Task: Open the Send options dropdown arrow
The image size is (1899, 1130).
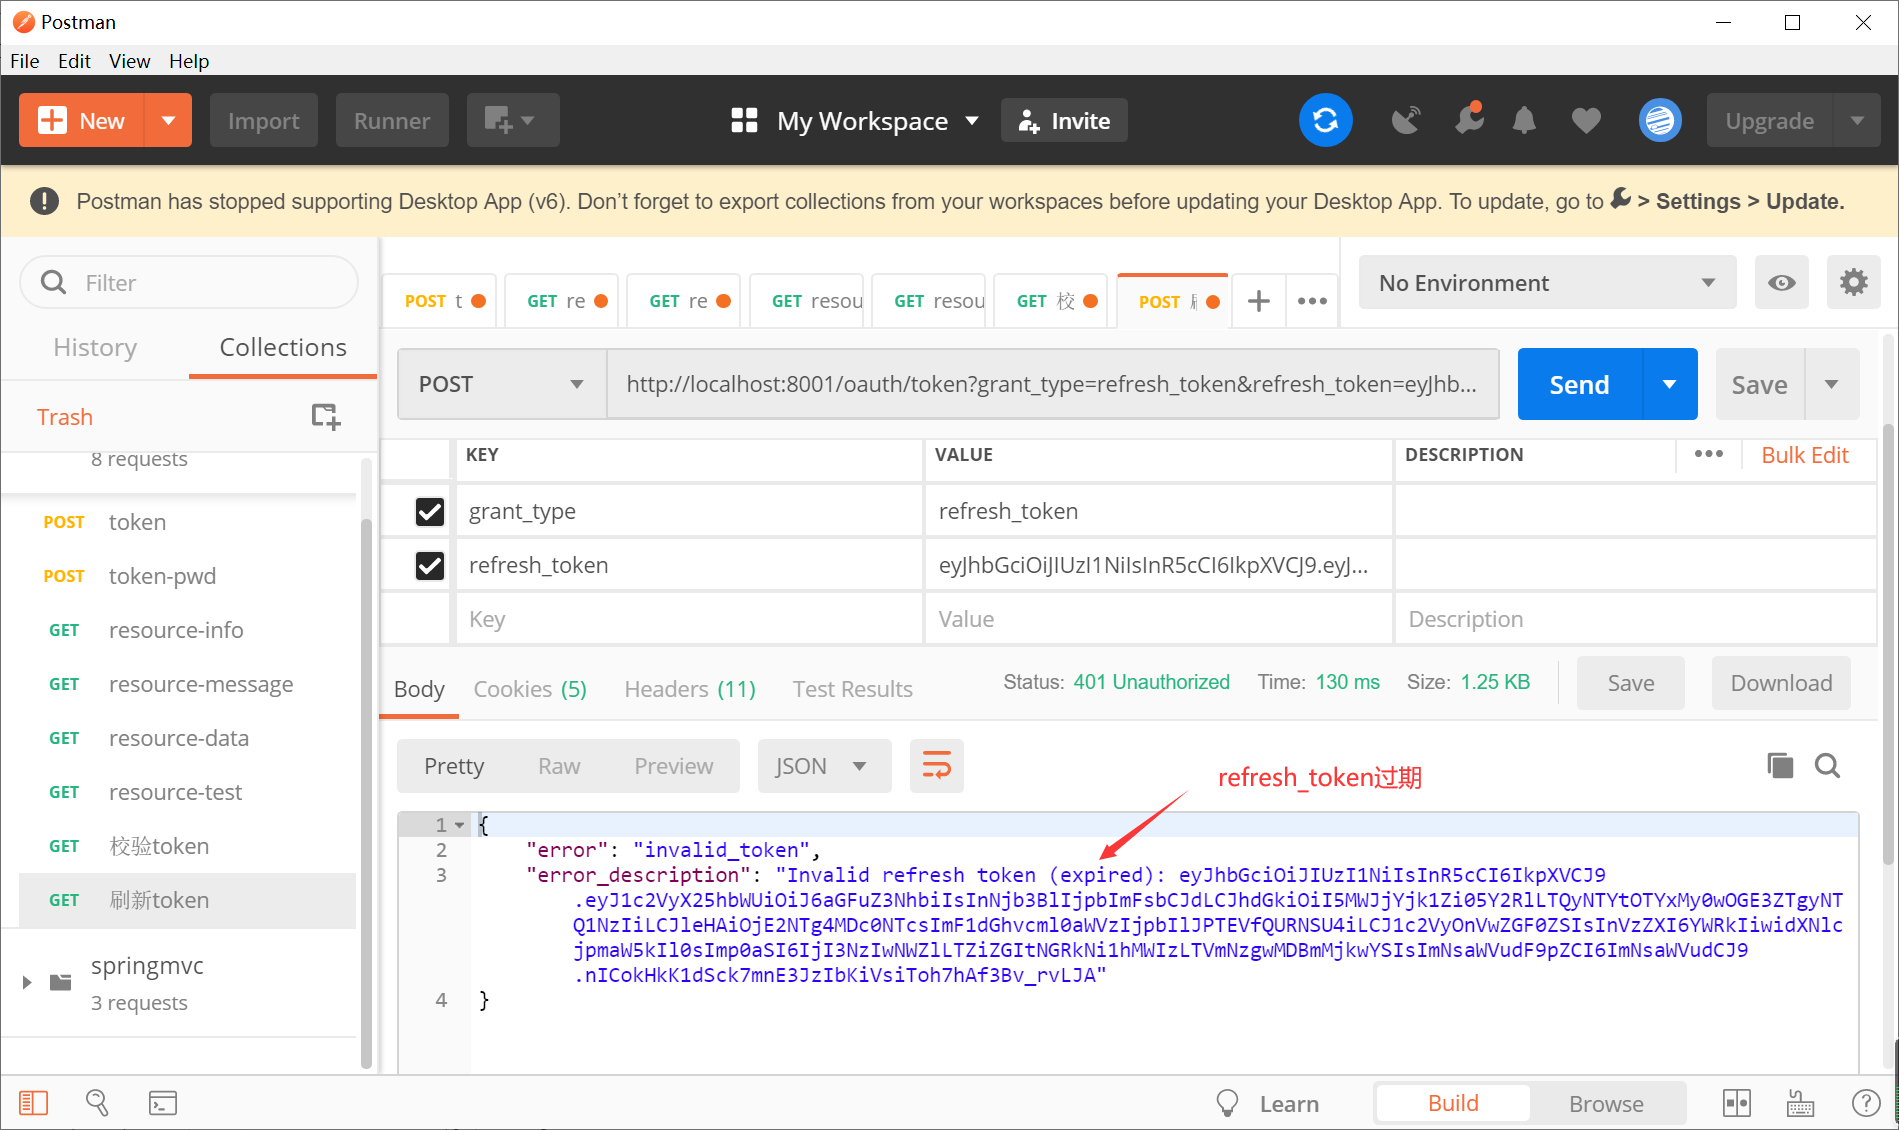Action: (1670, 384)
